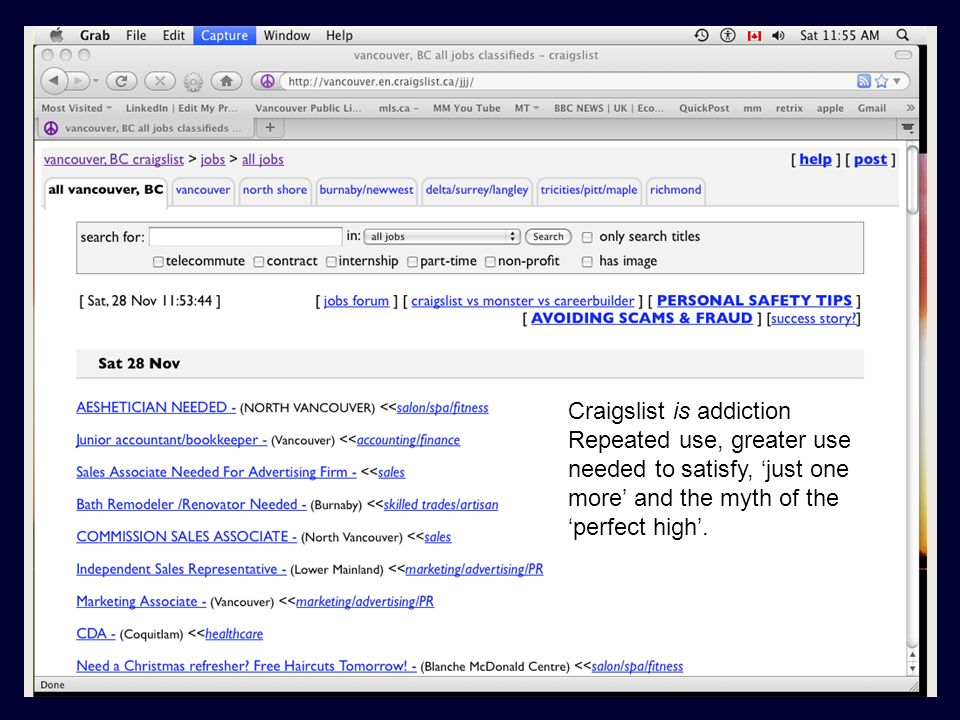Click the post link
Image resolution: width=960 pixels, height=720 pixels.
point(870,159)
